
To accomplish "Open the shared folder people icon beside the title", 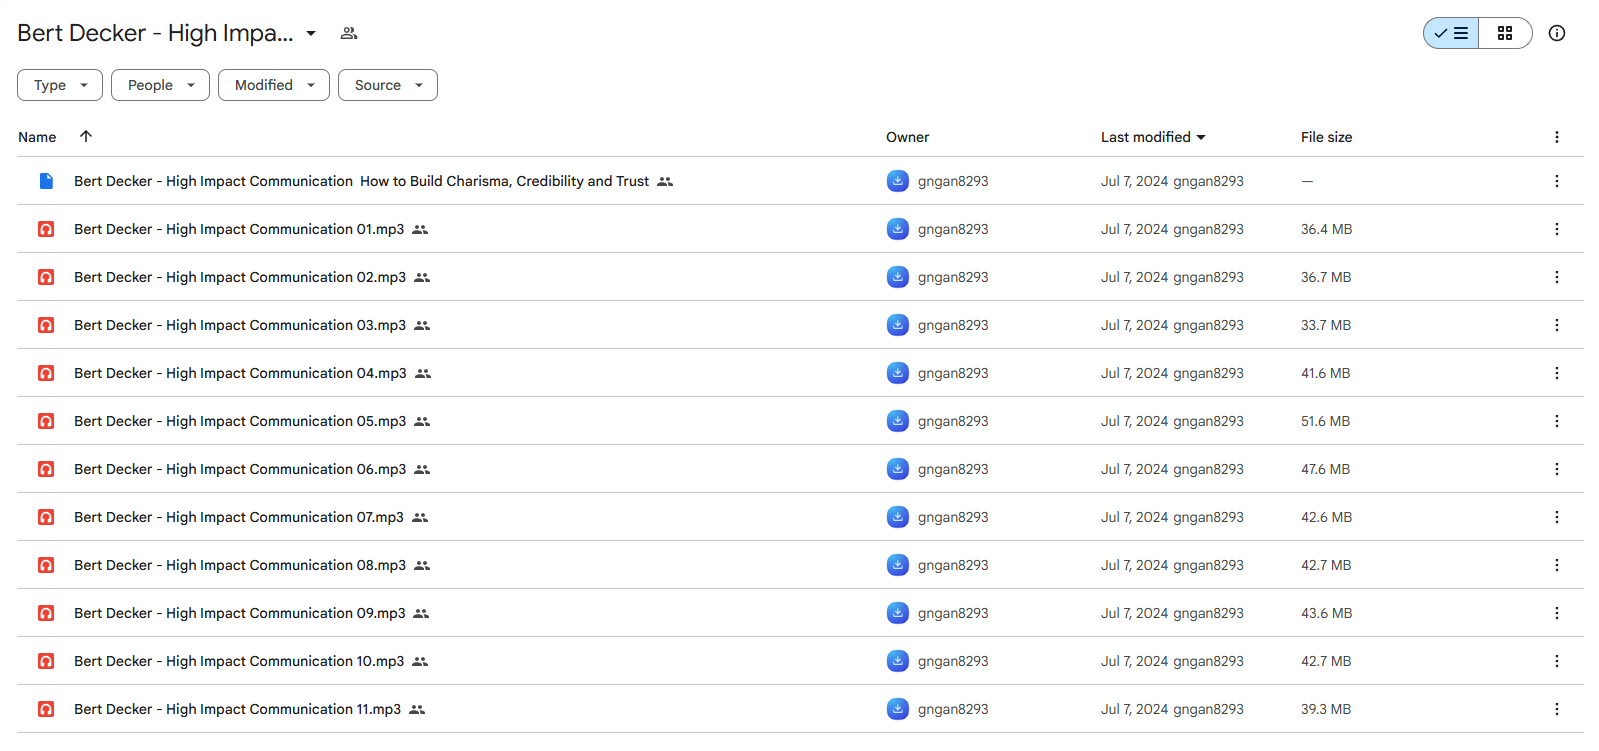I will coord(349,33).
